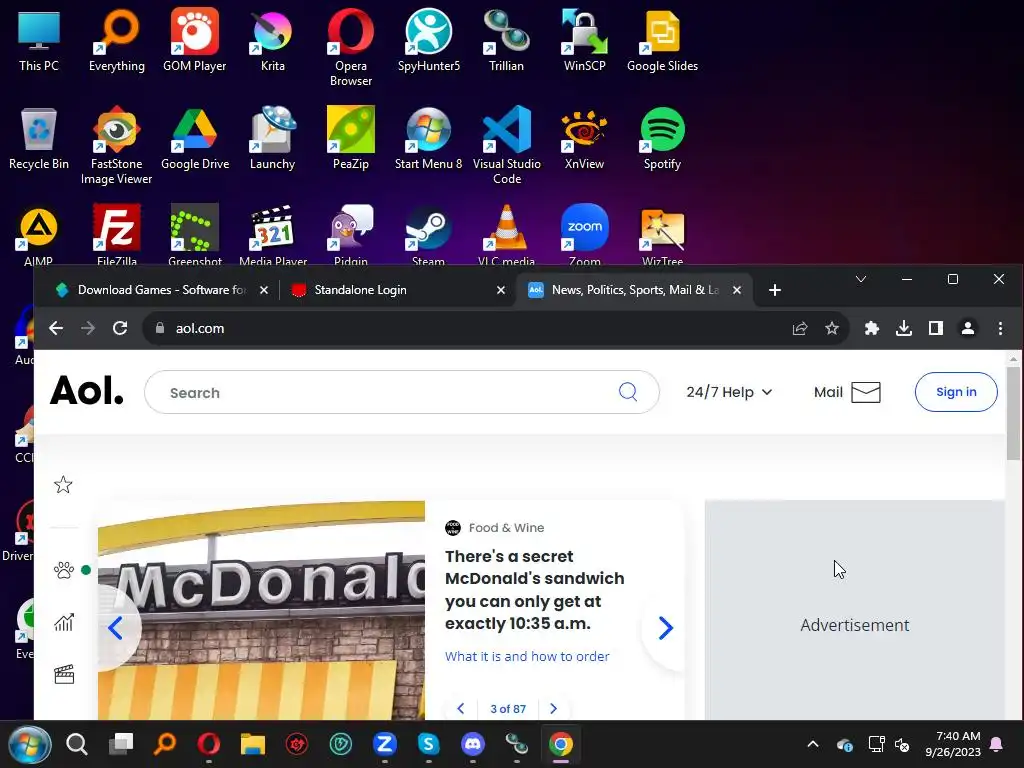Launch Krita from the desktop
Viewport: 1024px width, 768px height.
coord(272,42)
